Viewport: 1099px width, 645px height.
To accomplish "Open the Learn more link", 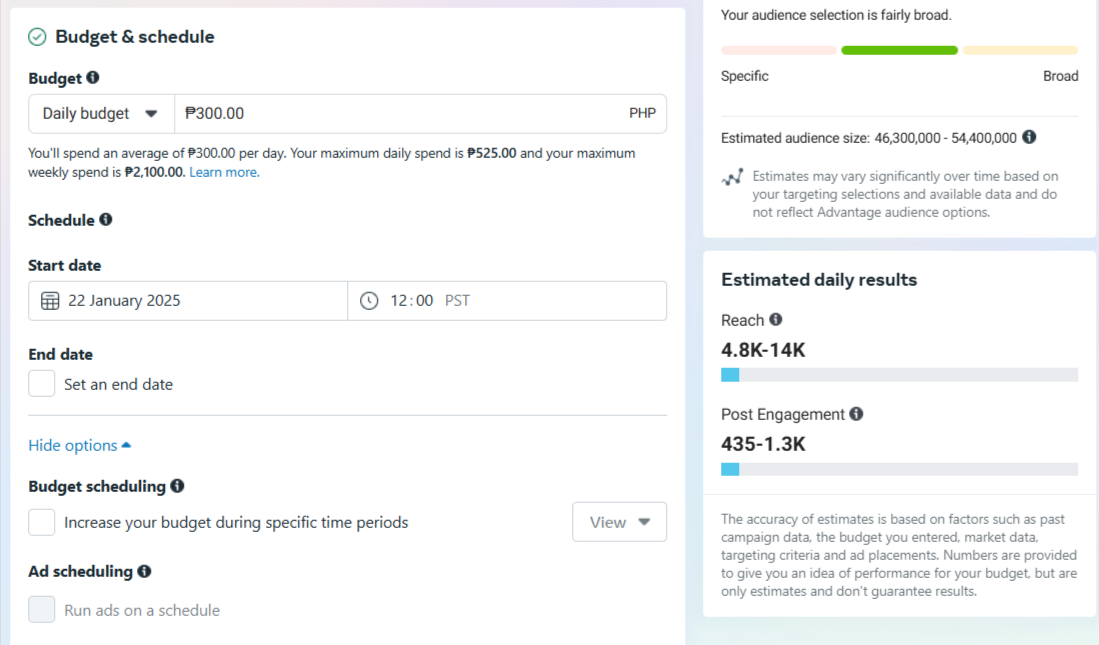I will click(224, 172).
